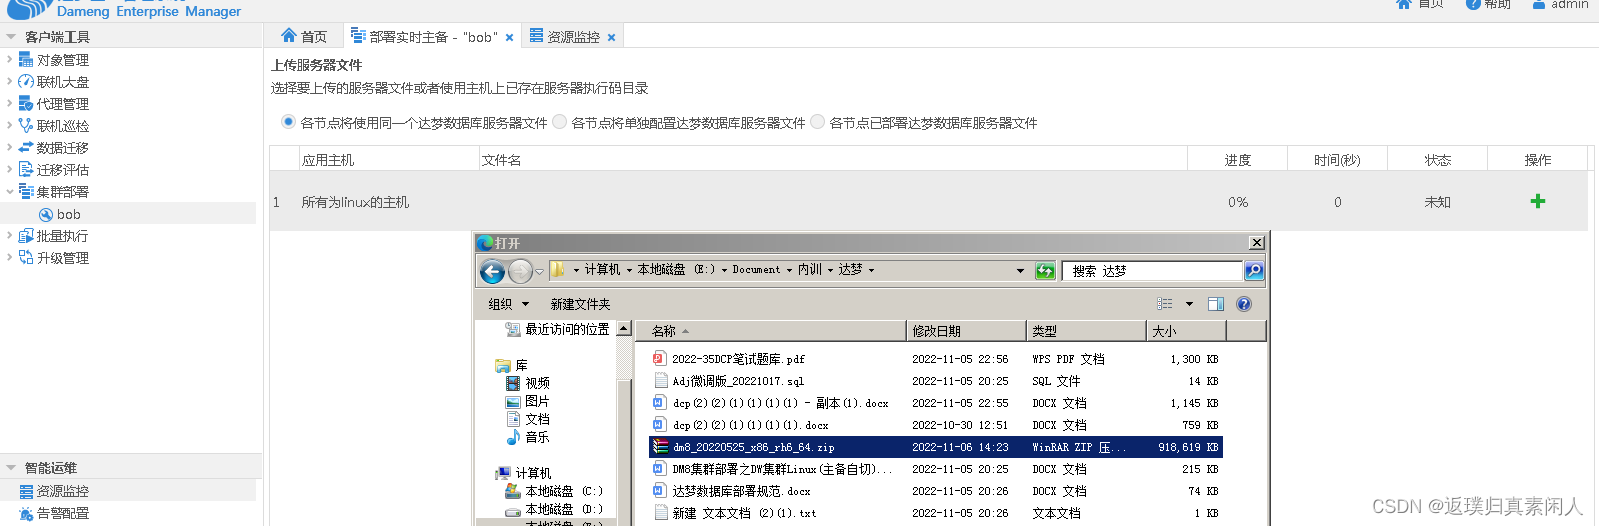
Task: Click the green plus add-file icon
Action: point(1538,201)
